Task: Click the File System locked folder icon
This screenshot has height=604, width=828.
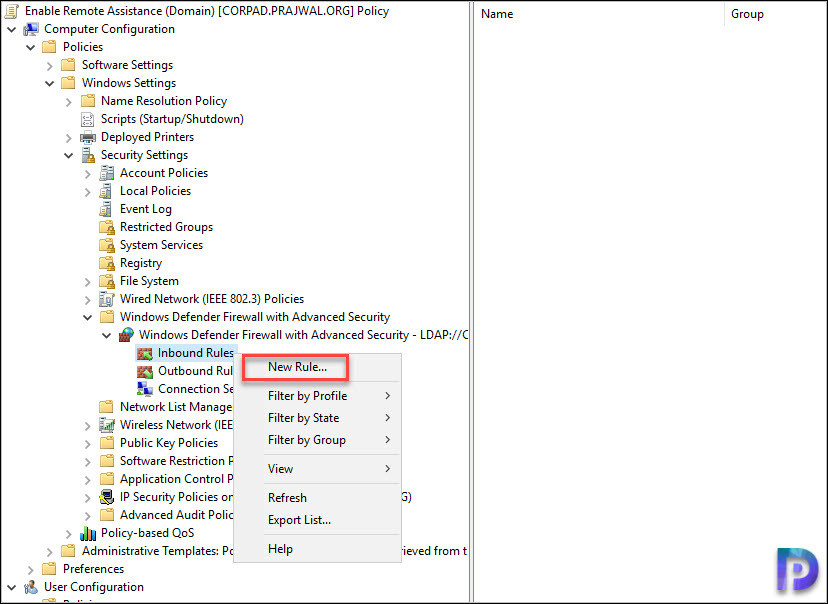Action: tap(107, 281)
